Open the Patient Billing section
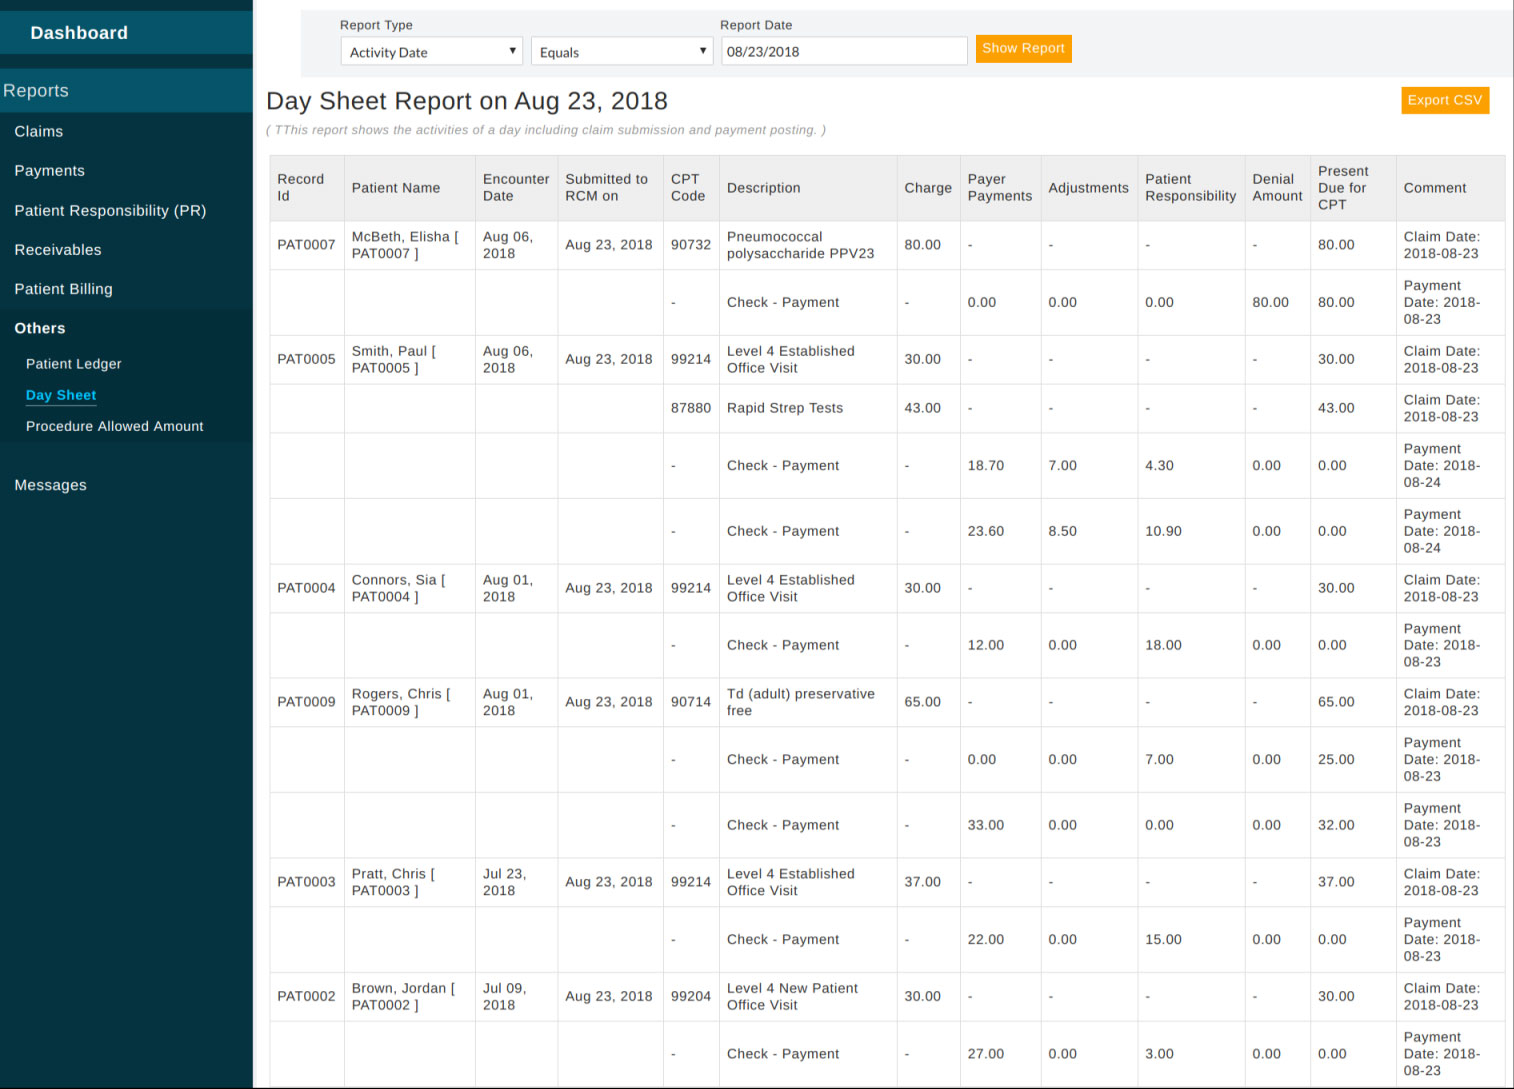Screen dimensions: 1514x1089 (63, 289)
